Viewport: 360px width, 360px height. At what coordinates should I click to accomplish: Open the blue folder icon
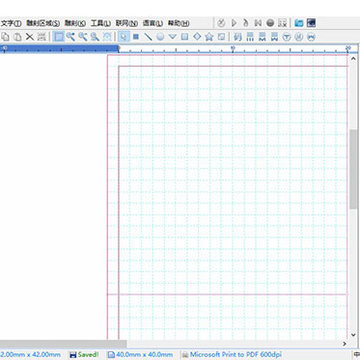point(299,23)
